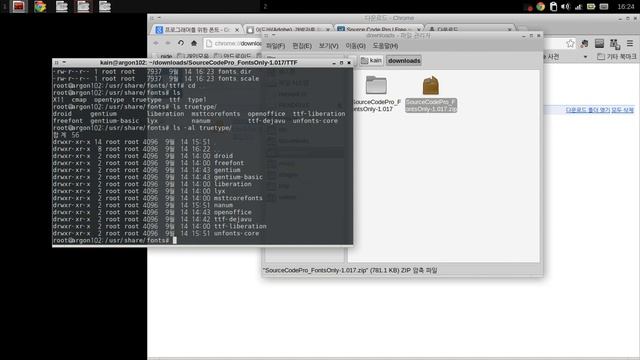Open the 사전 bookmark folder
Image resolution: width=640 pixels, height=360 pixels.
tap(552, 56)
